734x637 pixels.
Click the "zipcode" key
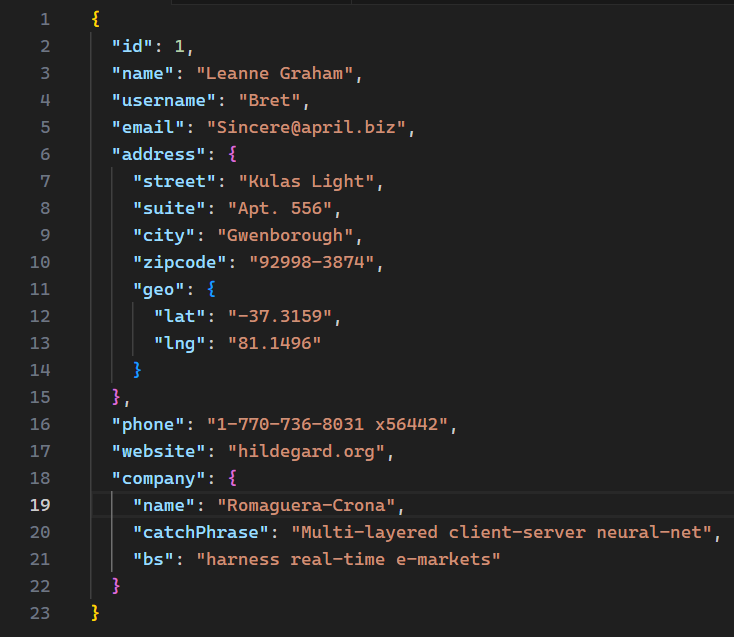(x=180, y=263)
